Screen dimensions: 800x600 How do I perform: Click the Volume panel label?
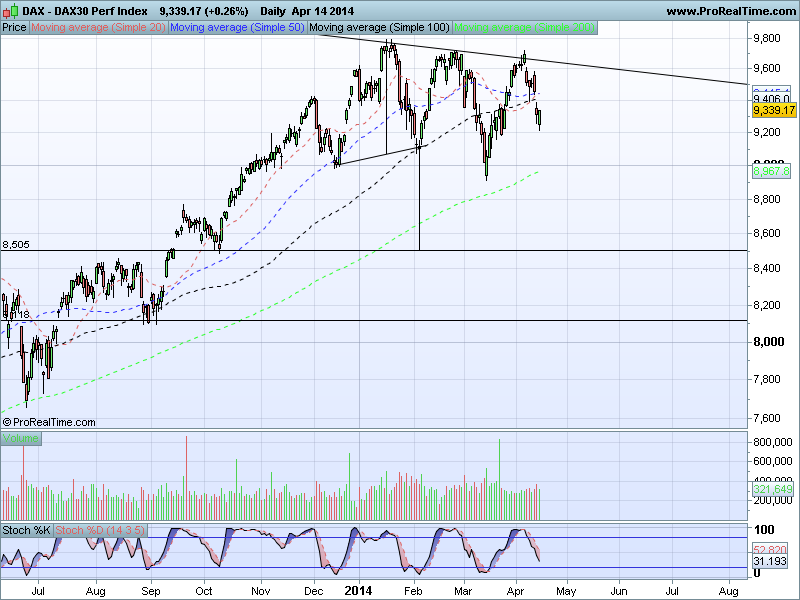20,438
